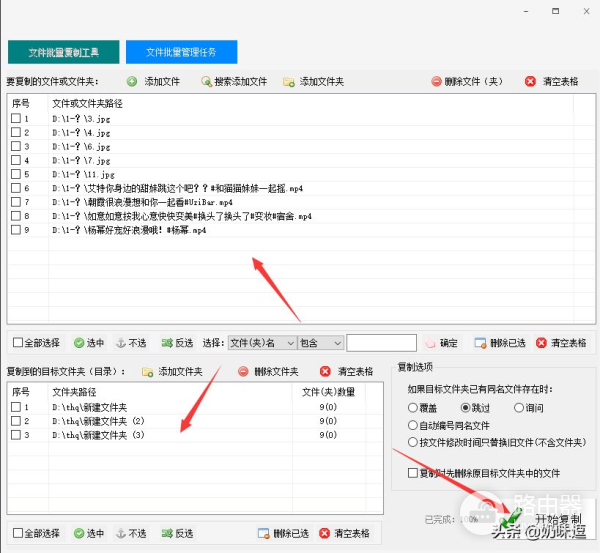Click 文件(夹)数量 column header

pyautogui.click(x=329, y=392)
